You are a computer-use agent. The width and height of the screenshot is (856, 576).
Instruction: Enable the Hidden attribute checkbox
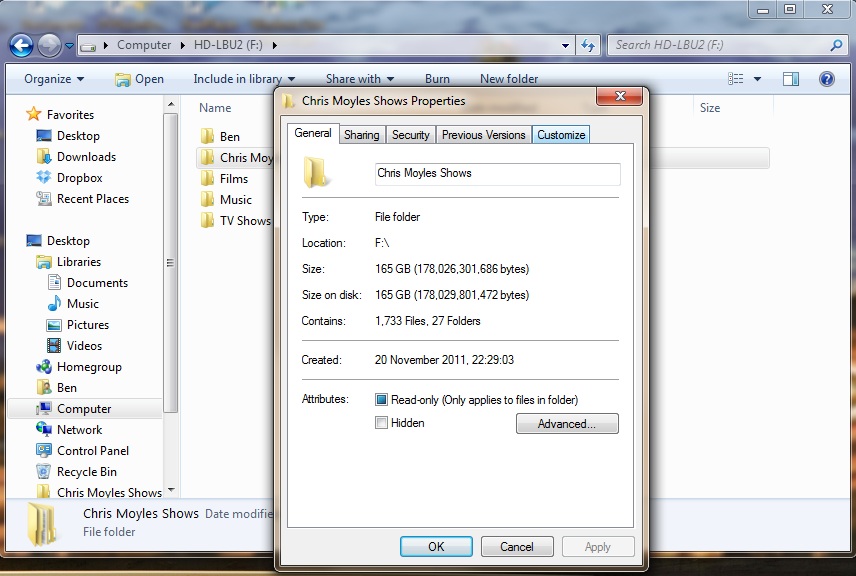pyautogui.click(x=381, y=423)
